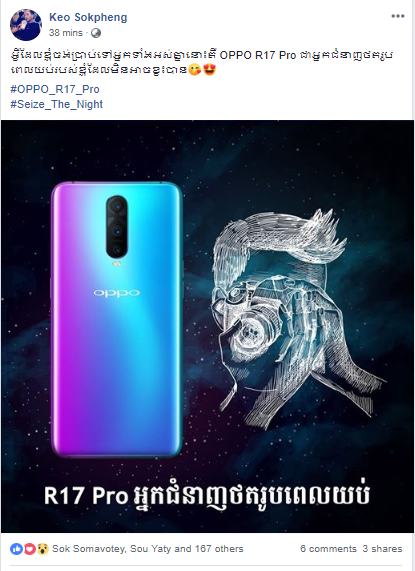This screenshot has height=571, width=415.
Task: Show the 167 others who reacted
Action: 219,549
